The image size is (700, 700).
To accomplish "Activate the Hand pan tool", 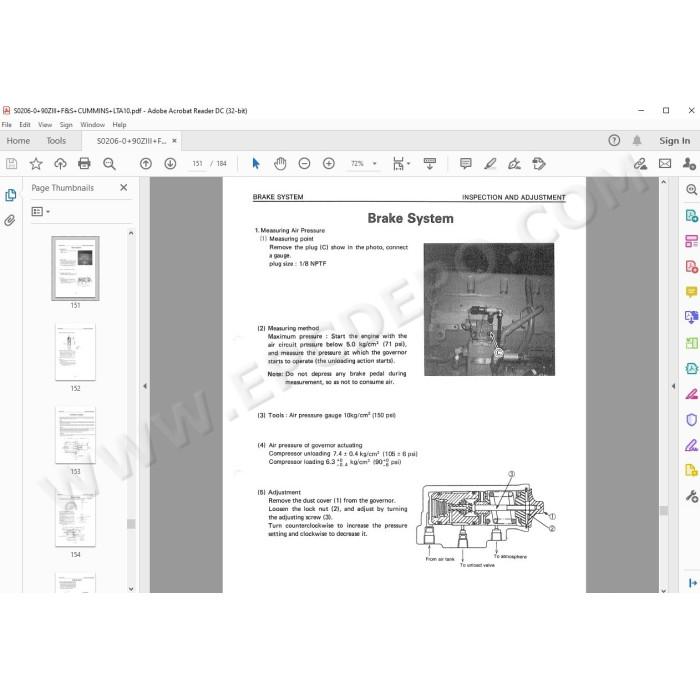I will point(280,164).
